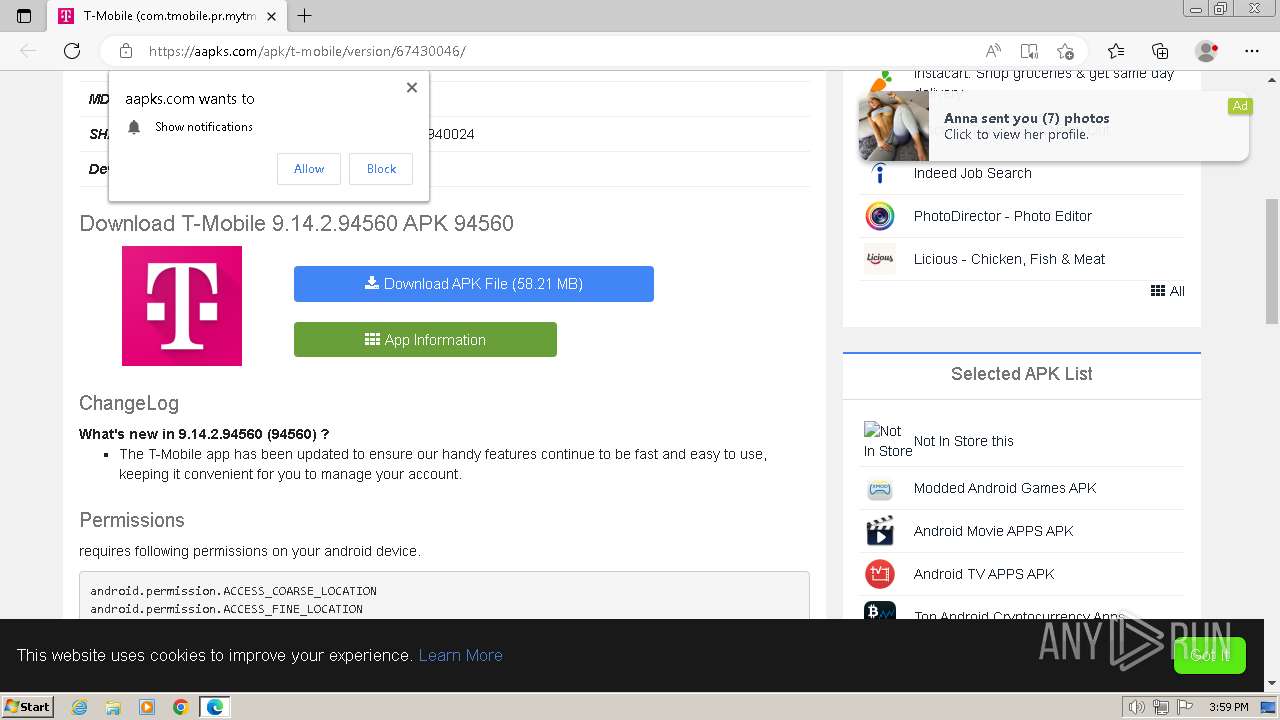Click the address bar URL
Viewport: 1280px width, 720px height.
click(307, 51)
